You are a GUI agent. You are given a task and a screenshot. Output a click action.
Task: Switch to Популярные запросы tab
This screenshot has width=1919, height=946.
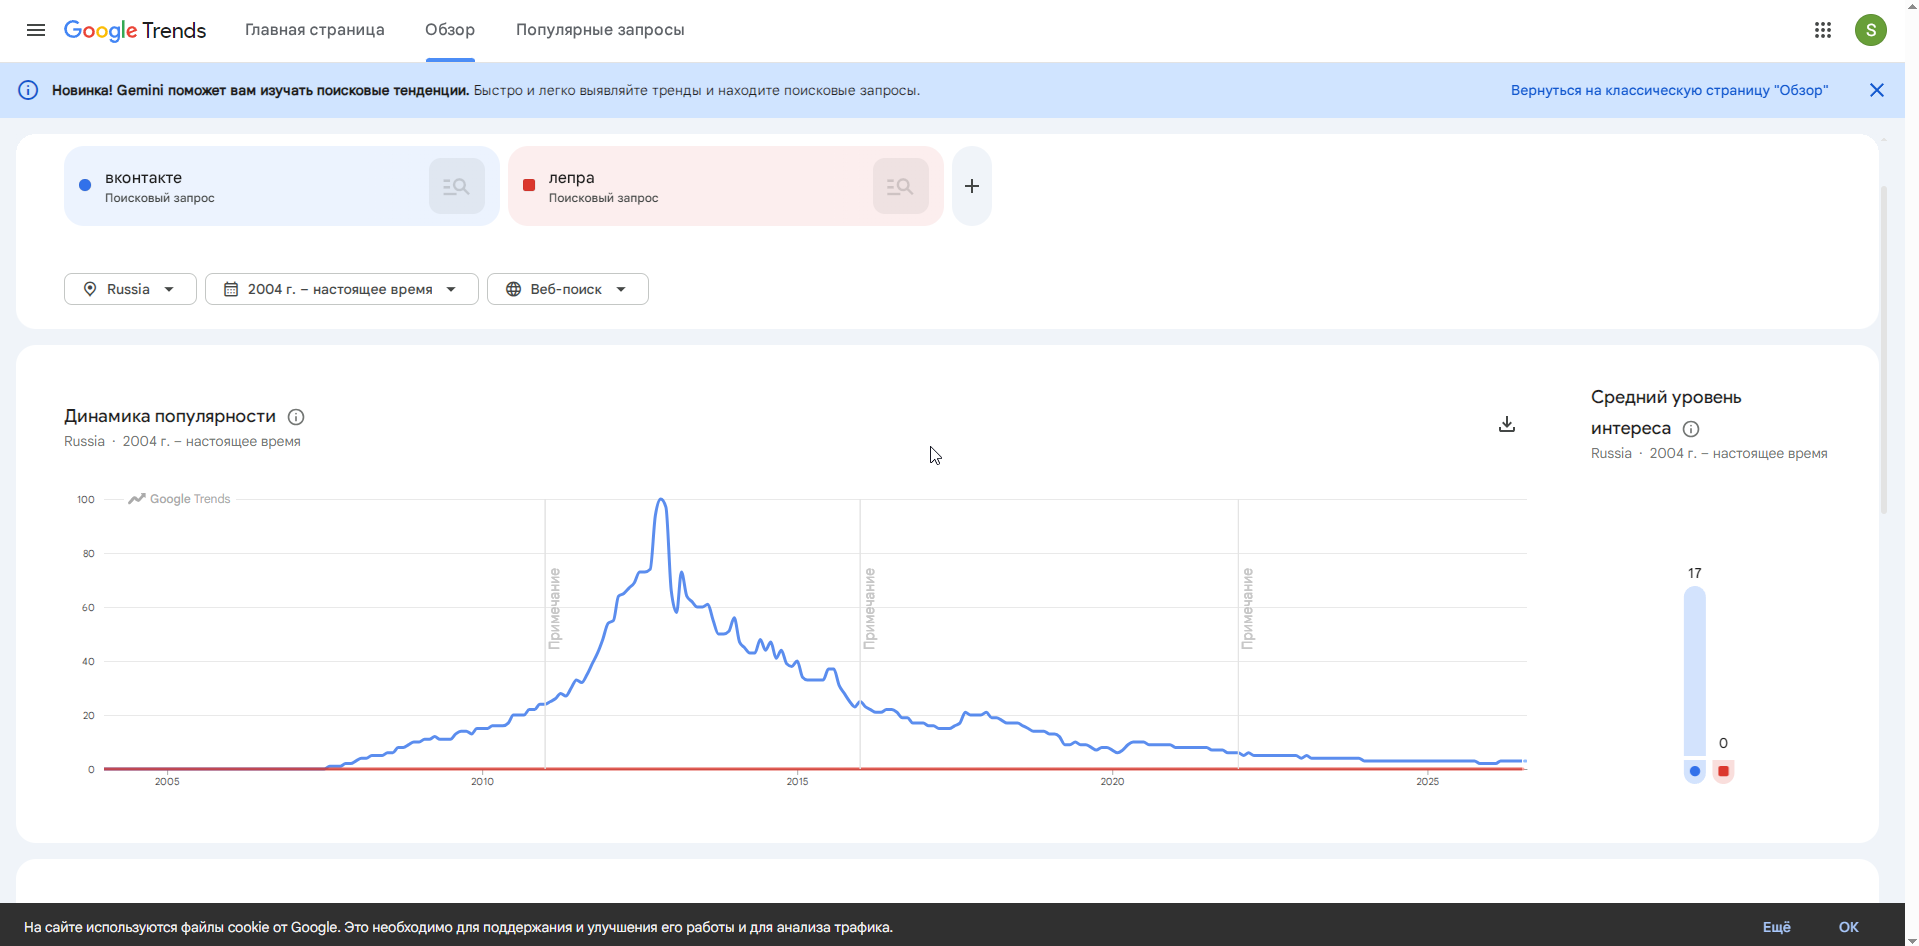[600, 30]
